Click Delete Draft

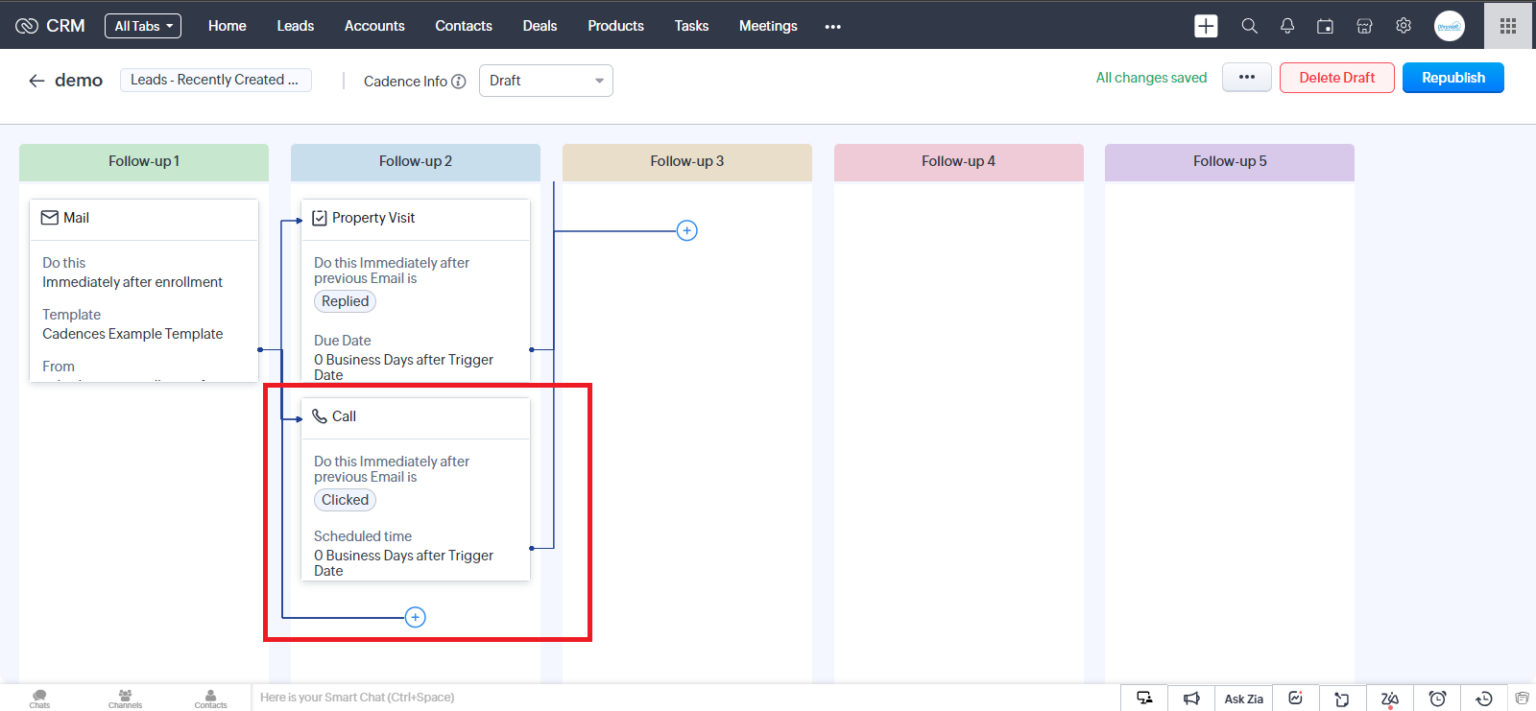(1337, 77)
